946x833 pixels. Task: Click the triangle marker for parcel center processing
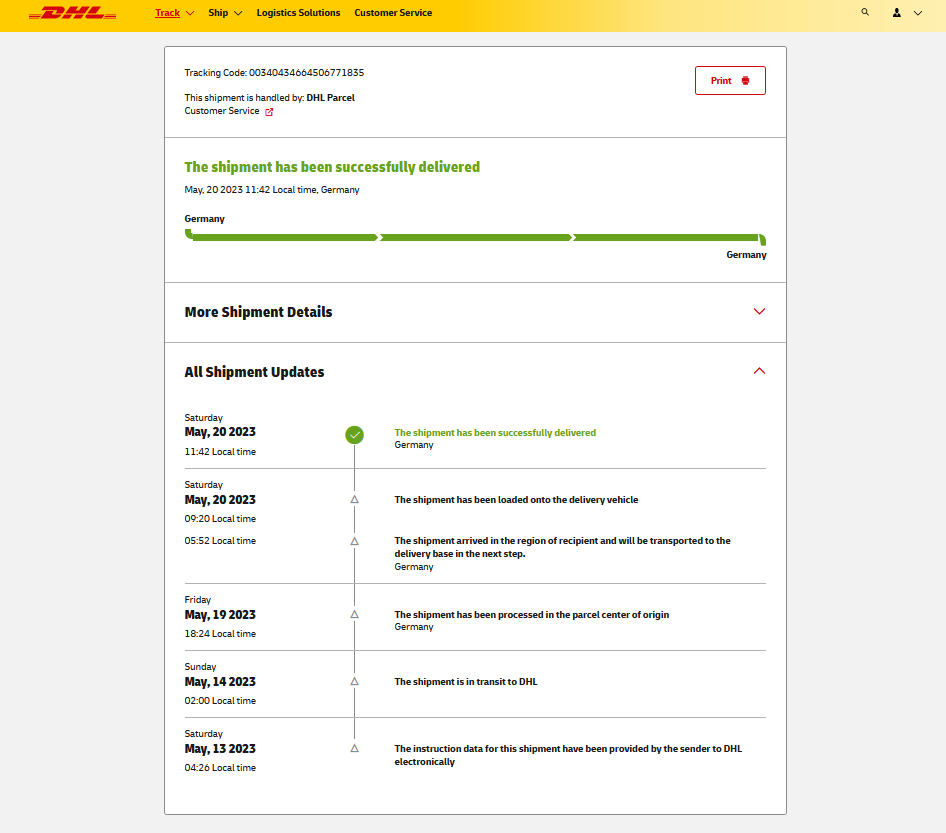coord(354,614)
